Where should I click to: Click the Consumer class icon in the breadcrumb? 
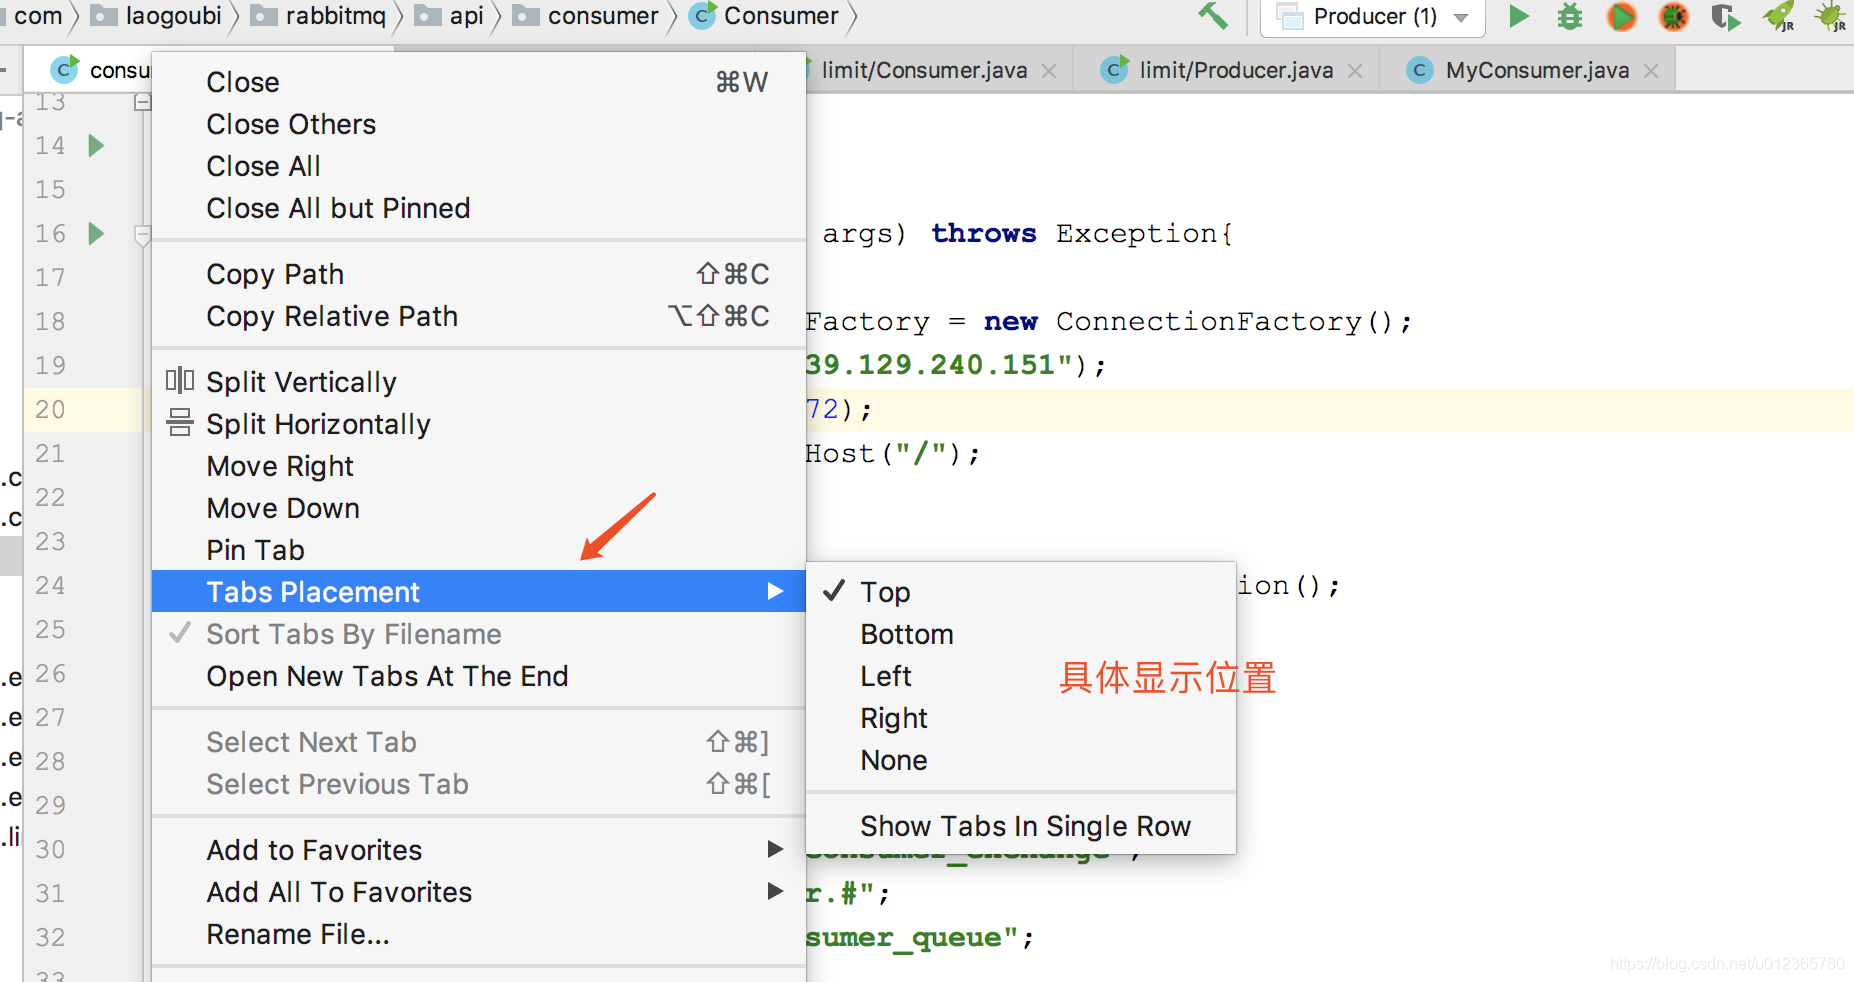pyautogui.click(x=703, y=16)
